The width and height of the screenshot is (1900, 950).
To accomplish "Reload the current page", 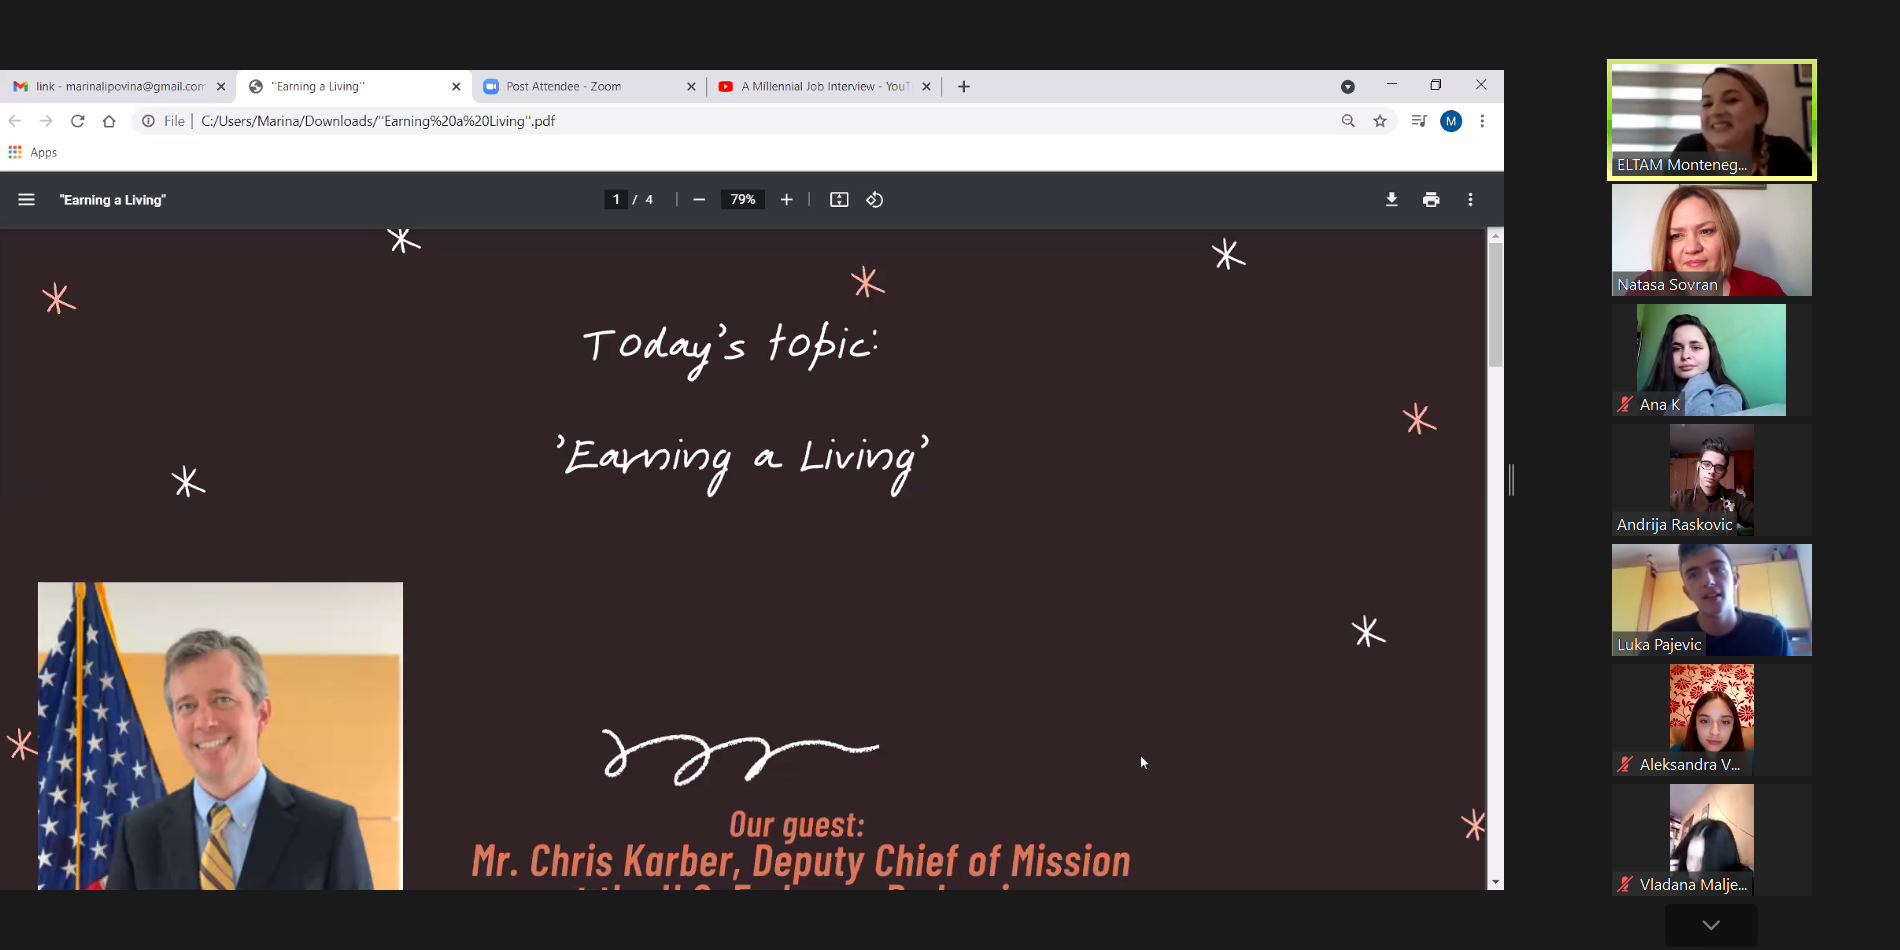I will click(78, 121).
